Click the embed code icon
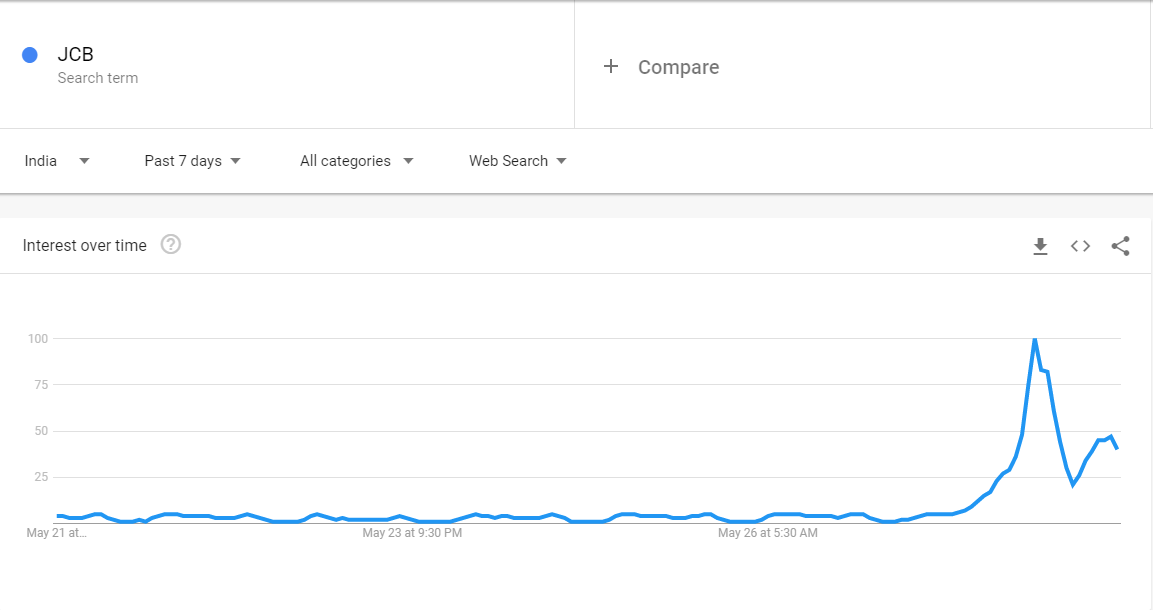 click(1080, 246)
